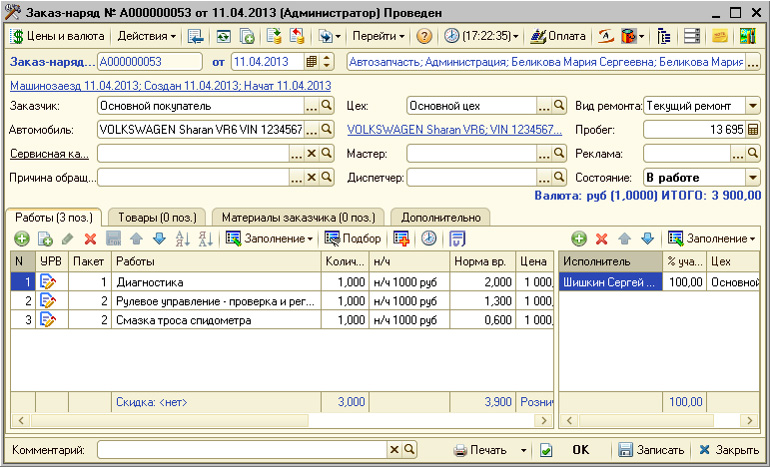Select the Диагностика row in the works table

pyautogui.click(x=282, y=282)
